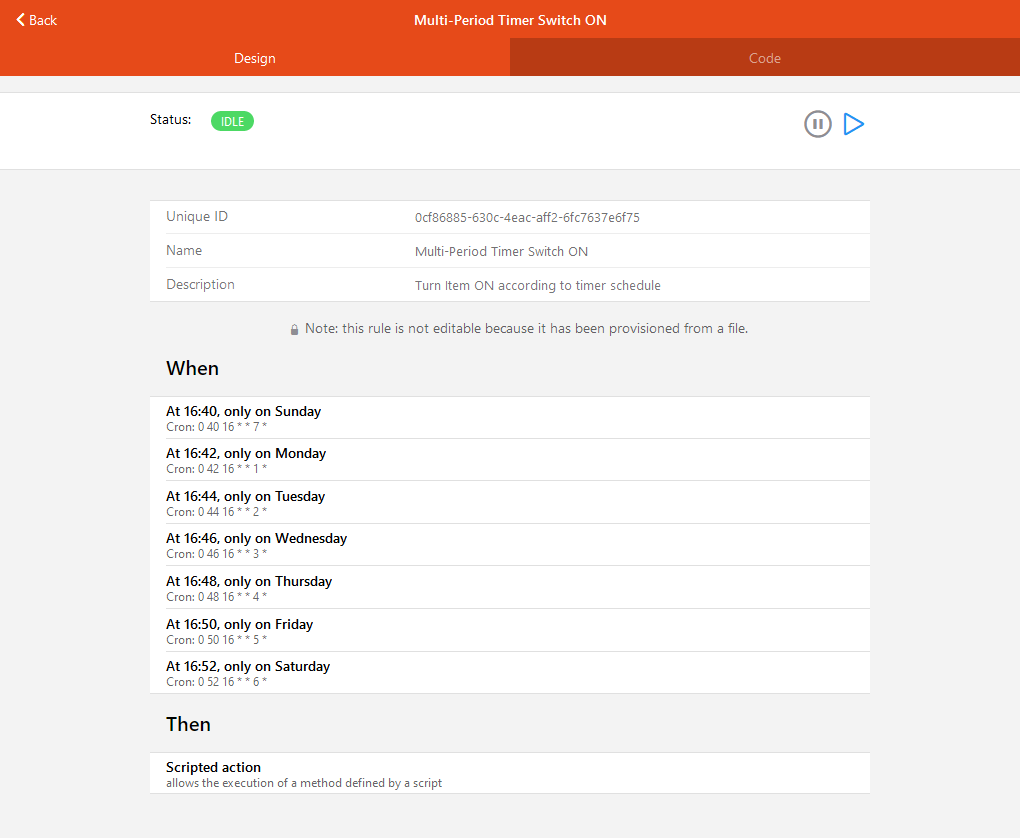Screen dimensions: 1020x838
Task: Click the pause rule icon
Action: (817, 124)
